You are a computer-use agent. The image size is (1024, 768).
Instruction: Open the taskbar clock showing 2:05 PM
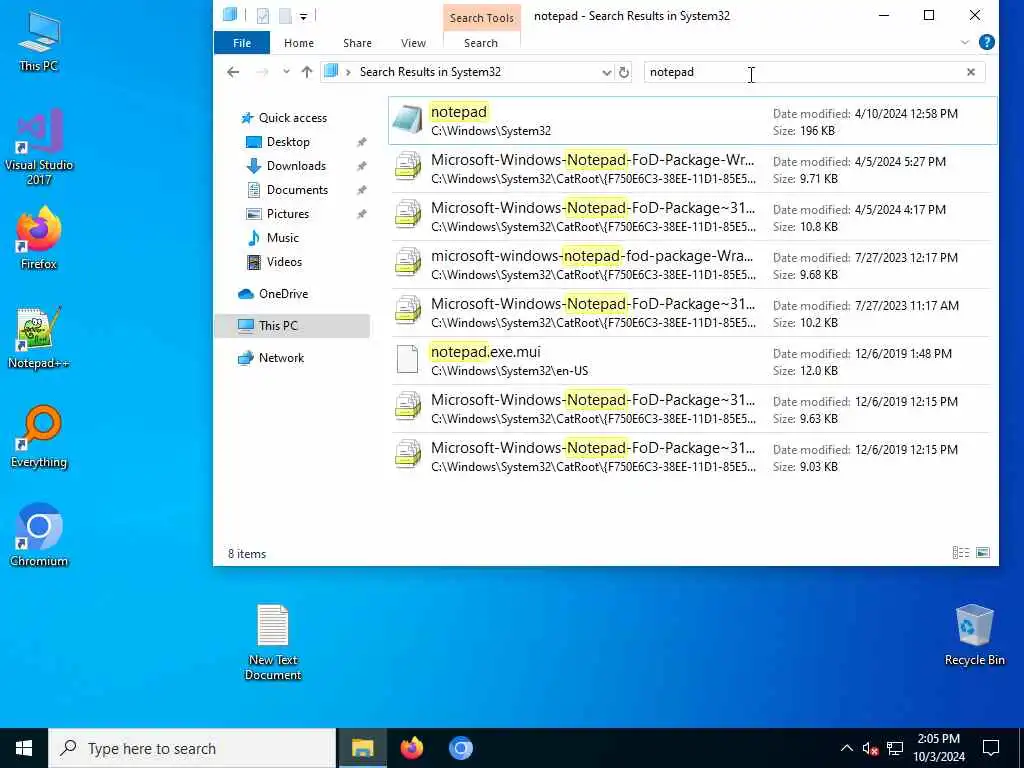tap(938, 748)
